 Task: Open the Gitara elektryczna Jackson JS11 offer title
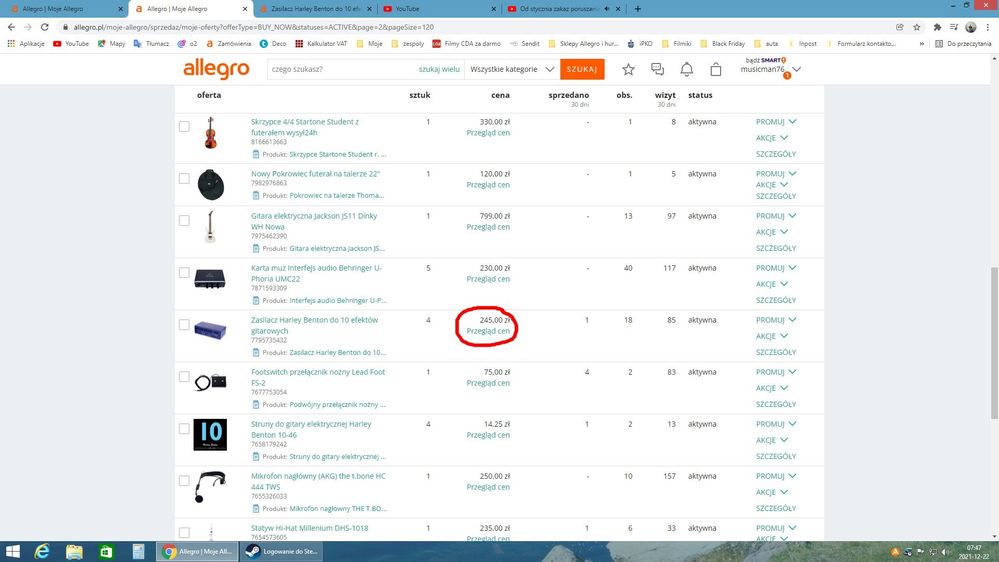314,221
